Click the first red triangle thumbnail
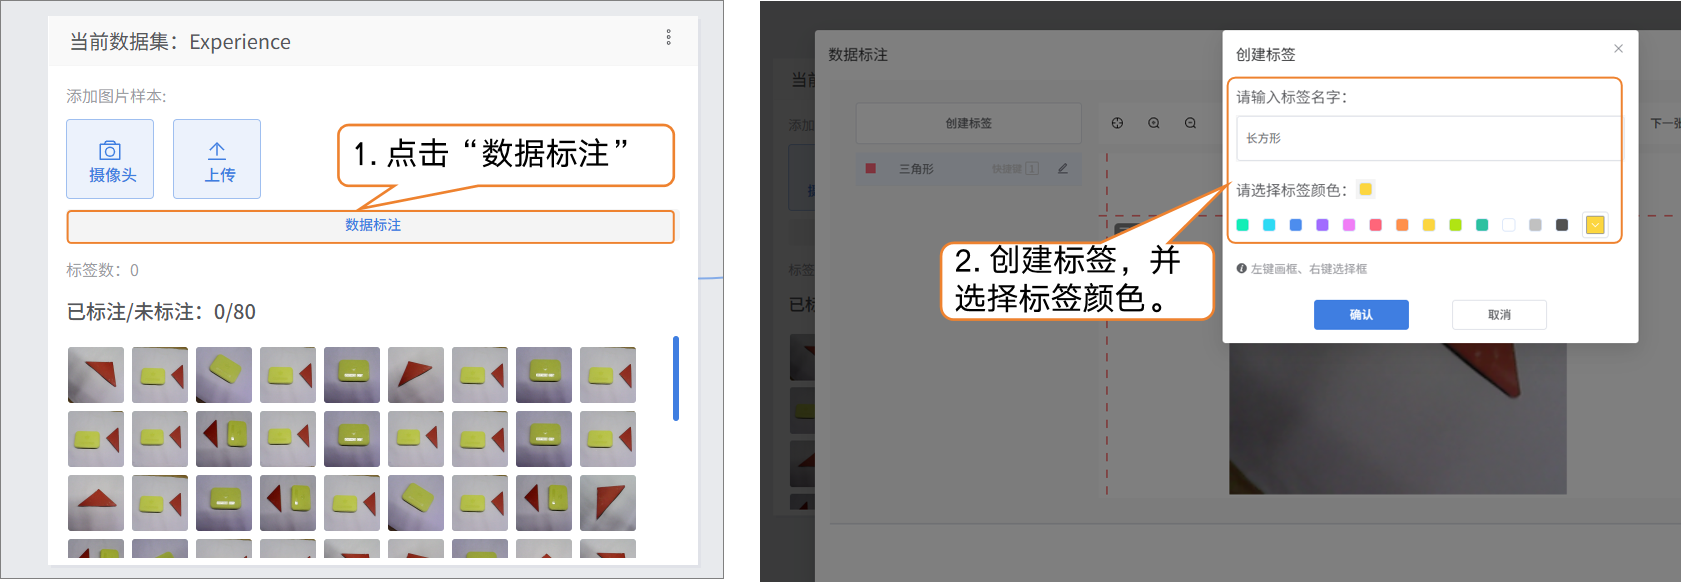This screenshot has width=1682, height=582. coord(96,375)
